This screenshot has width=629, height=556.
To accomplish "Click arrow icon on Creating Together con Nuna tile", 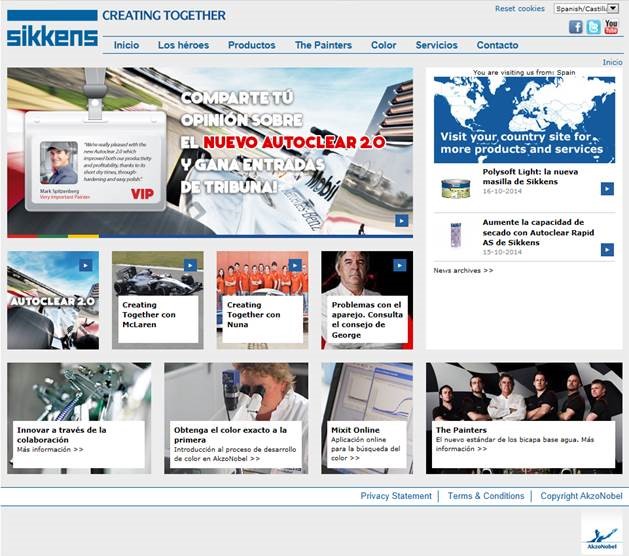I will [x=295, y=265].
